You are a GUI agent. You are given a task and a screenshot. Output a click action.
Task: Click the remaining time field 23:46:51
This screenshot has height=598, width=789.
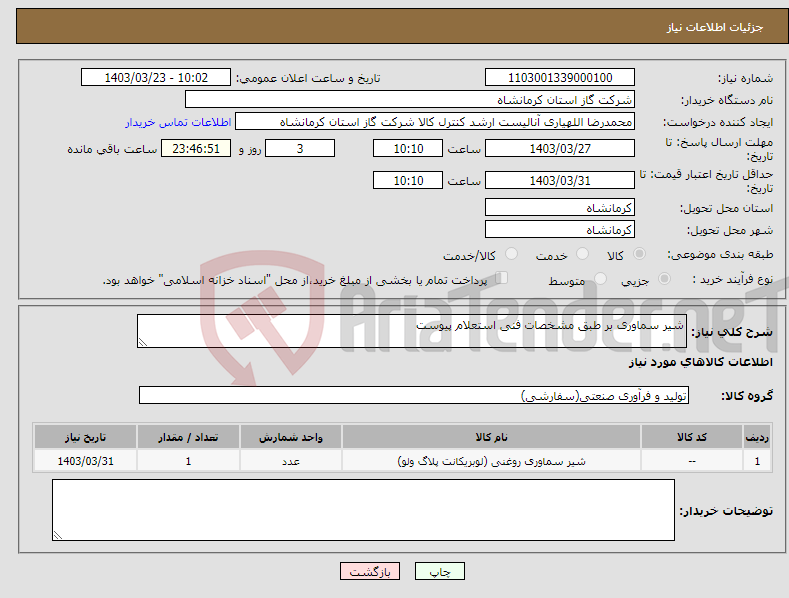click(x=196, y=148)
